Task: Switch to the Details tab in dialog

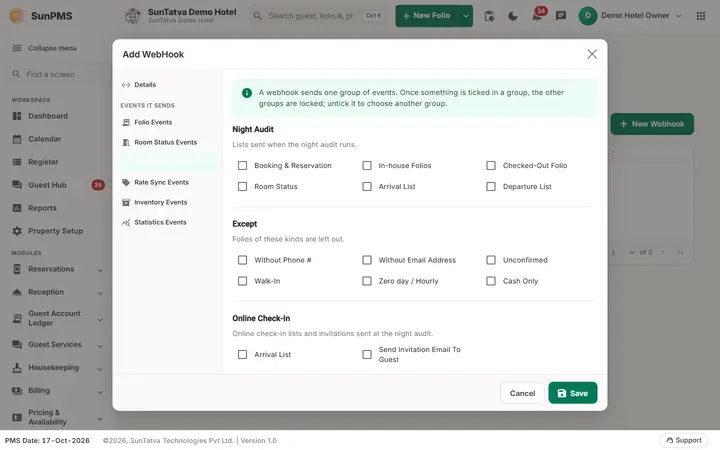Action: (166, 84)
